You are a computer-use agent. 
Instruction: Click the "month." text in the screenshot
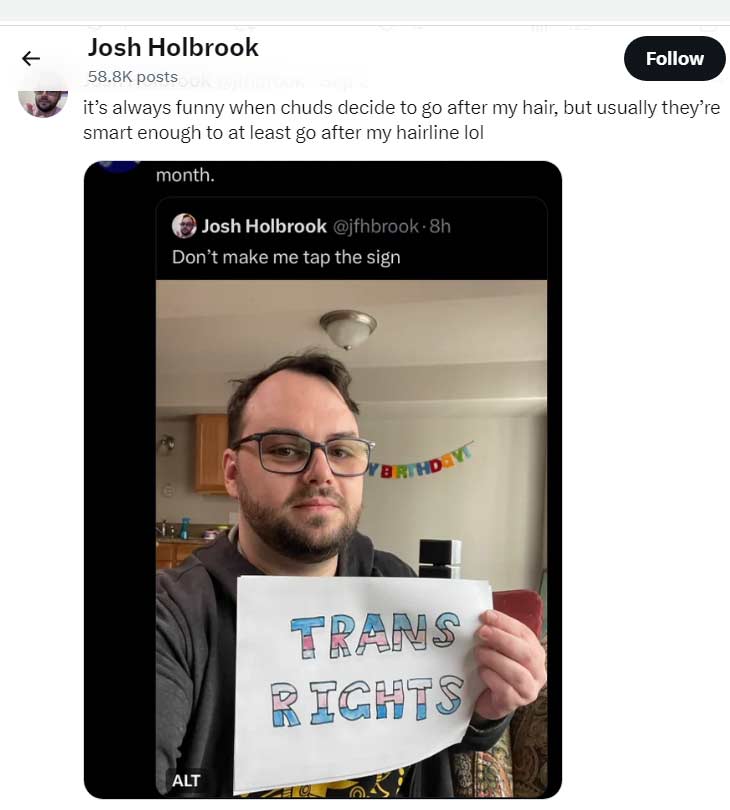(x=185, y=175)
